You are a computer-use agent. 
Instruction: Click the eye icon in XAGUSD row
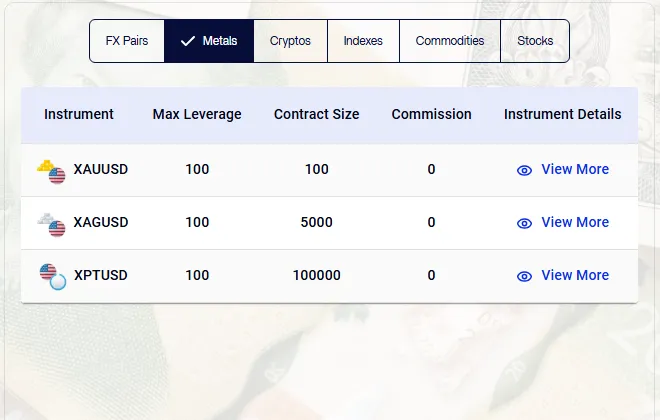524,223
